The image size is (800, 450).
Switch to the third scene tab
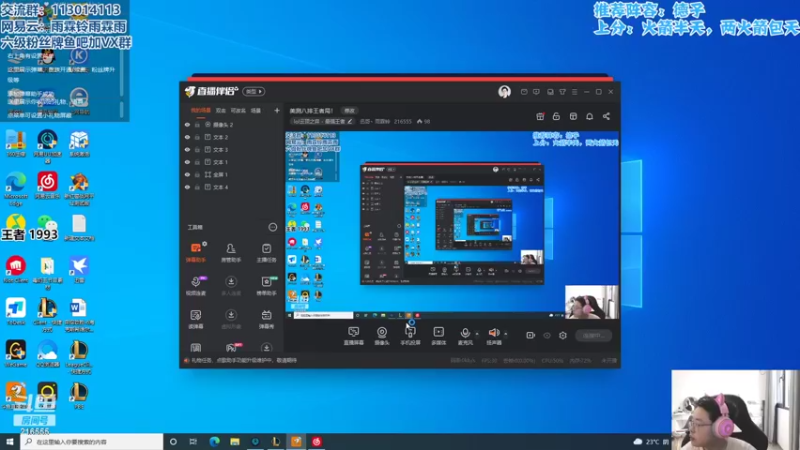238,110
